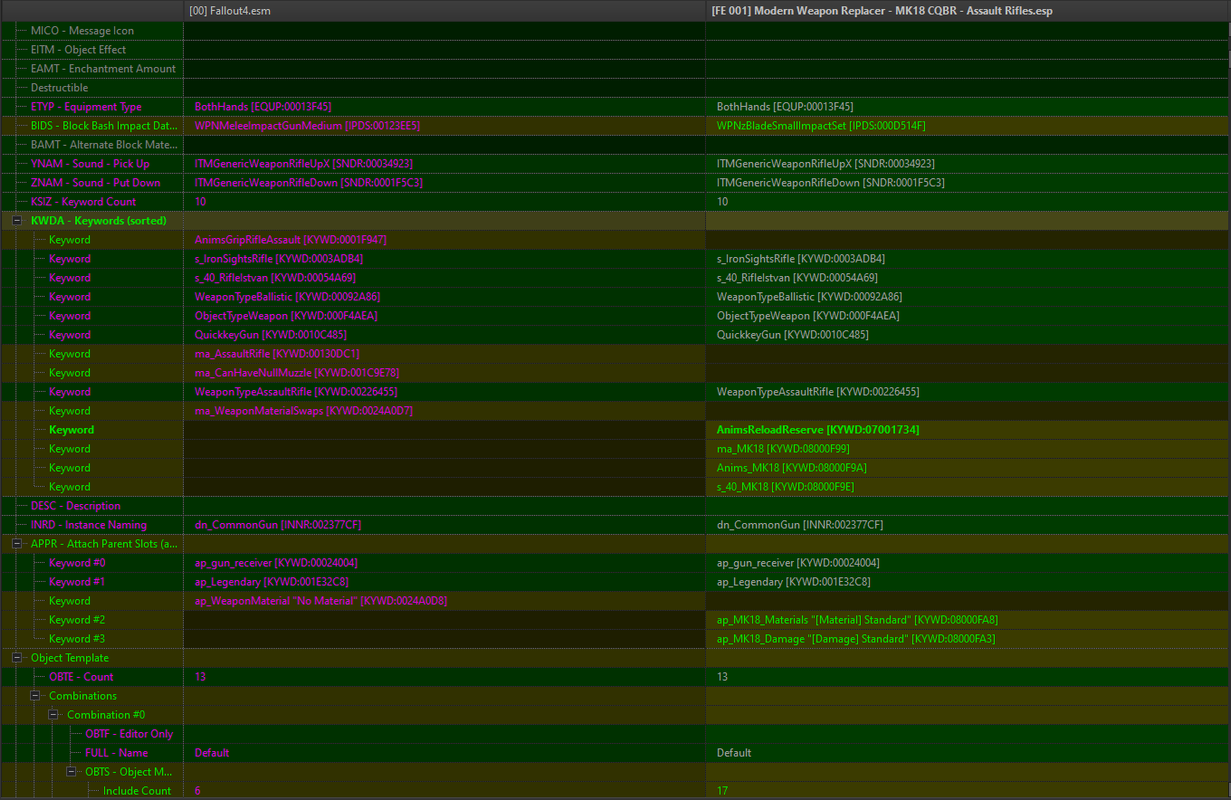Image resolution: width=1231 pixels, height=800 pixels.
Task: Click Include Count value 6
Action: pos(198,790)
